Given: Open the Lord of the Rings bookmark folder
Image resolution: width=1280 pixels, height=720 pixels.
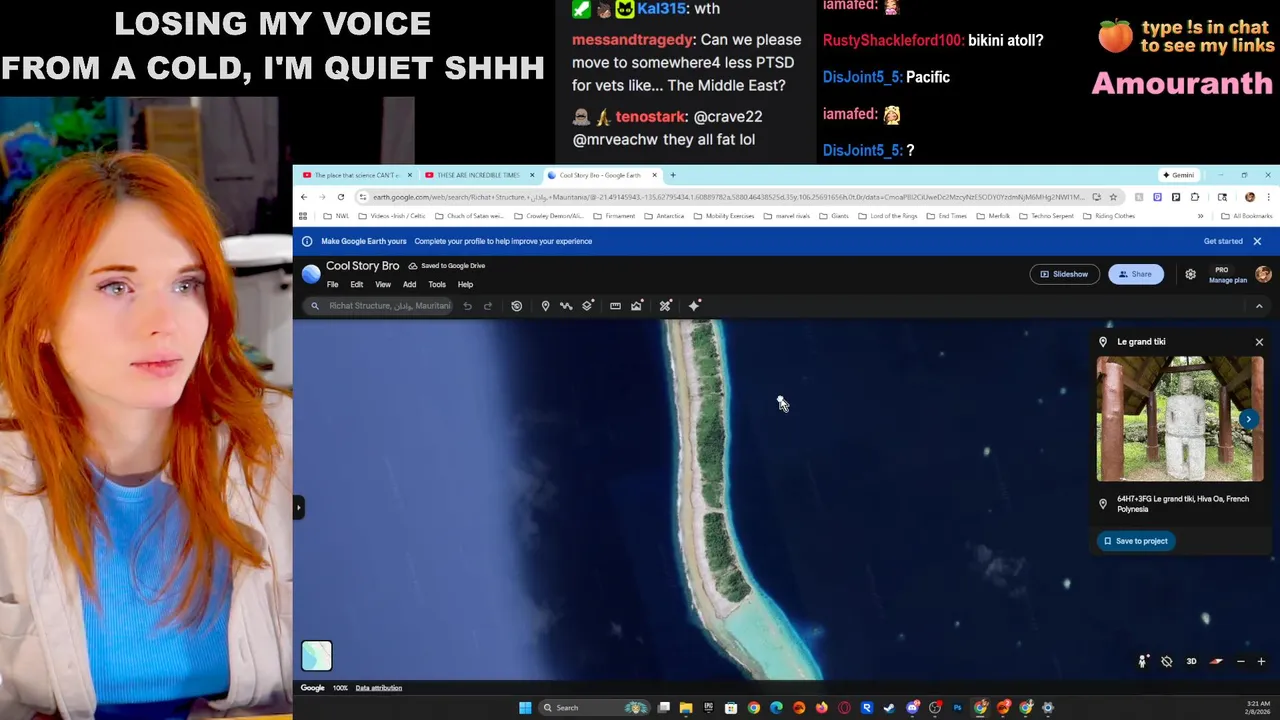Looking at the screenshot, I should pyautogui.click(x=887, y=216).
